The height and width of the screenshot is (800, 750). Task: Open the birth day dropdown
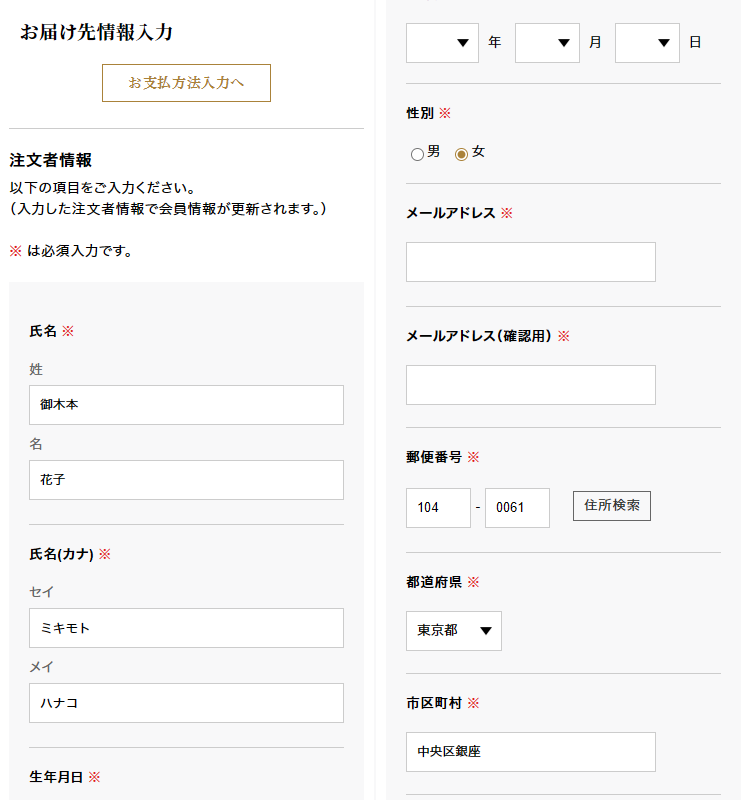tap(647, 43)
